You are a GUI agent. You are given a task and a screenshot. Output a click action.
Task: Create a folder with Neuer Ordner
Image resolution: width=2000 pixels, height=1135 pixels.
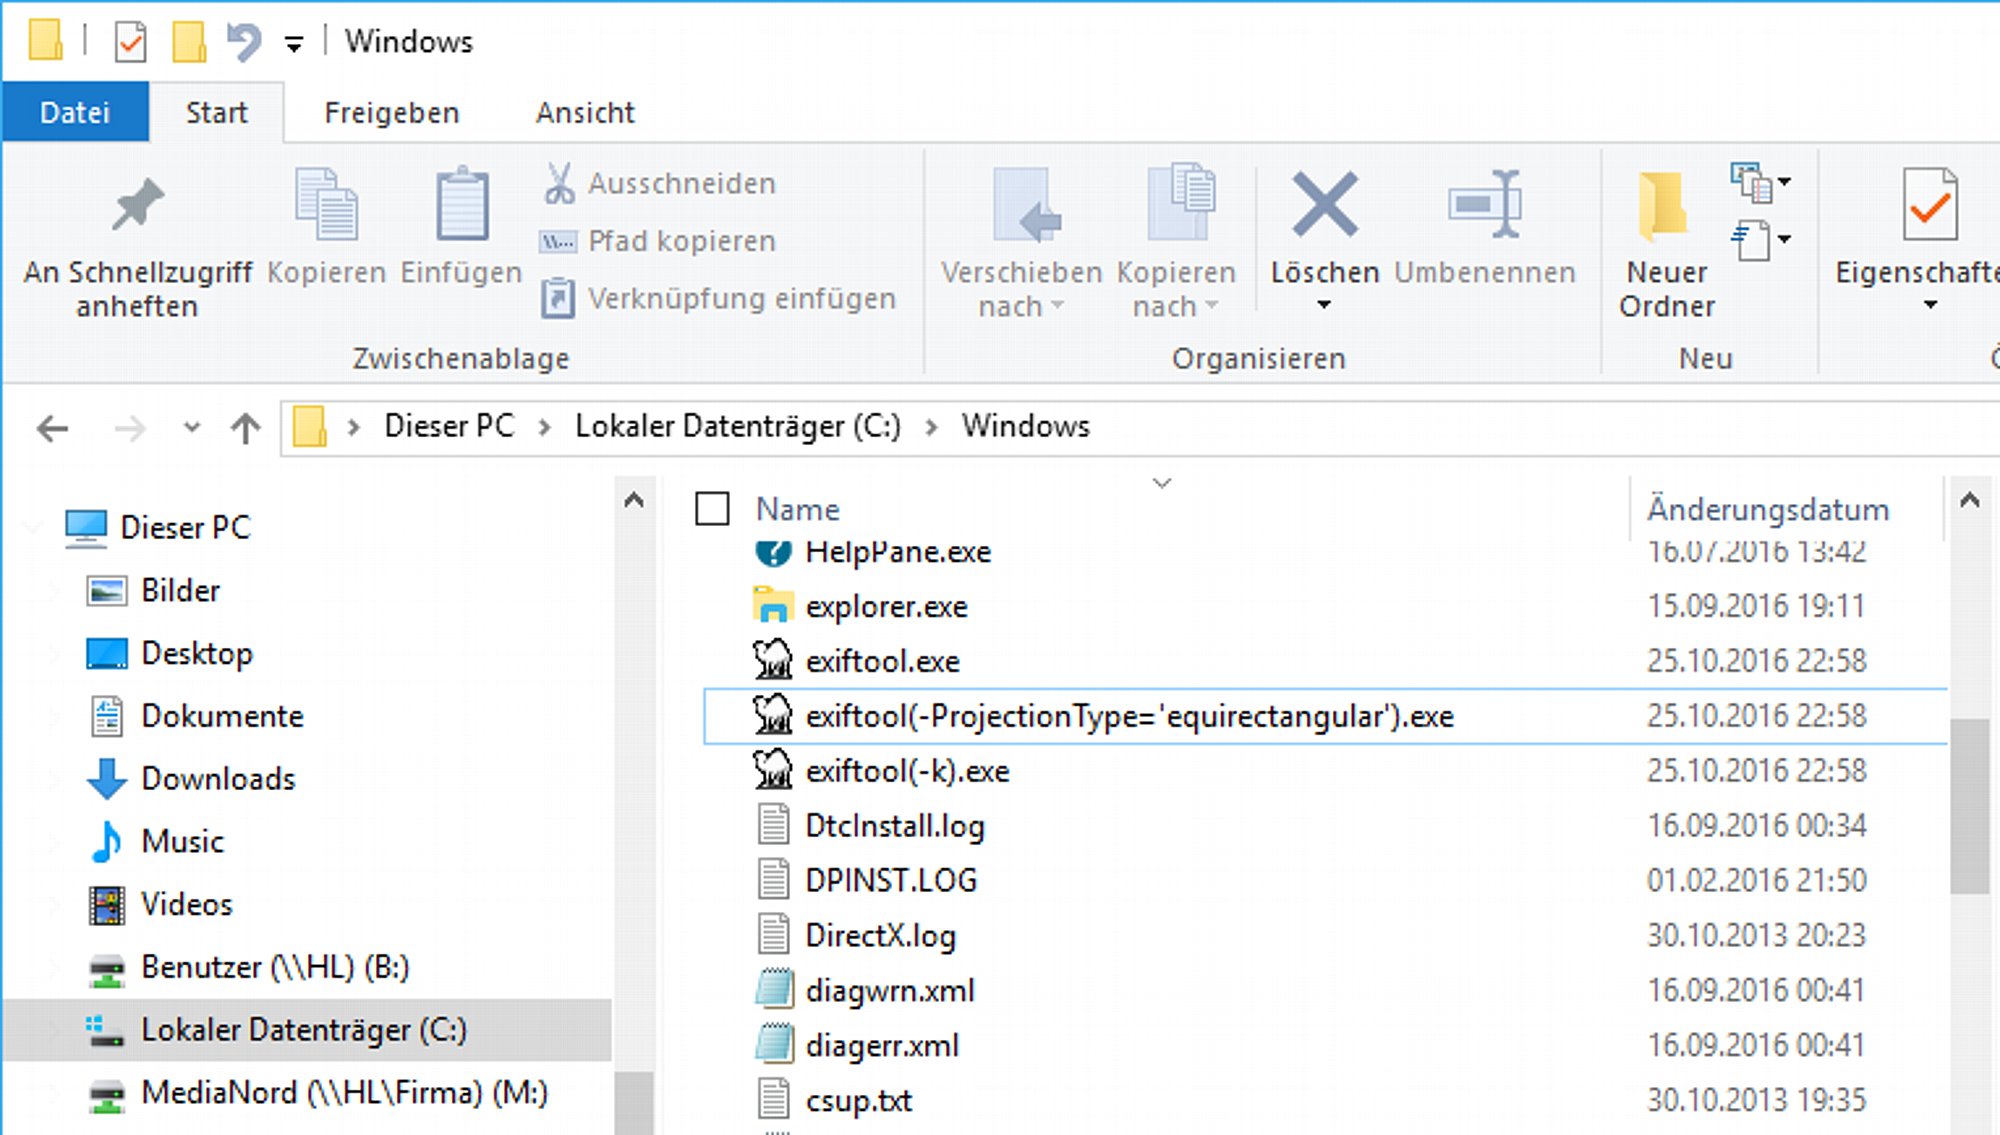click(1667, 246)
